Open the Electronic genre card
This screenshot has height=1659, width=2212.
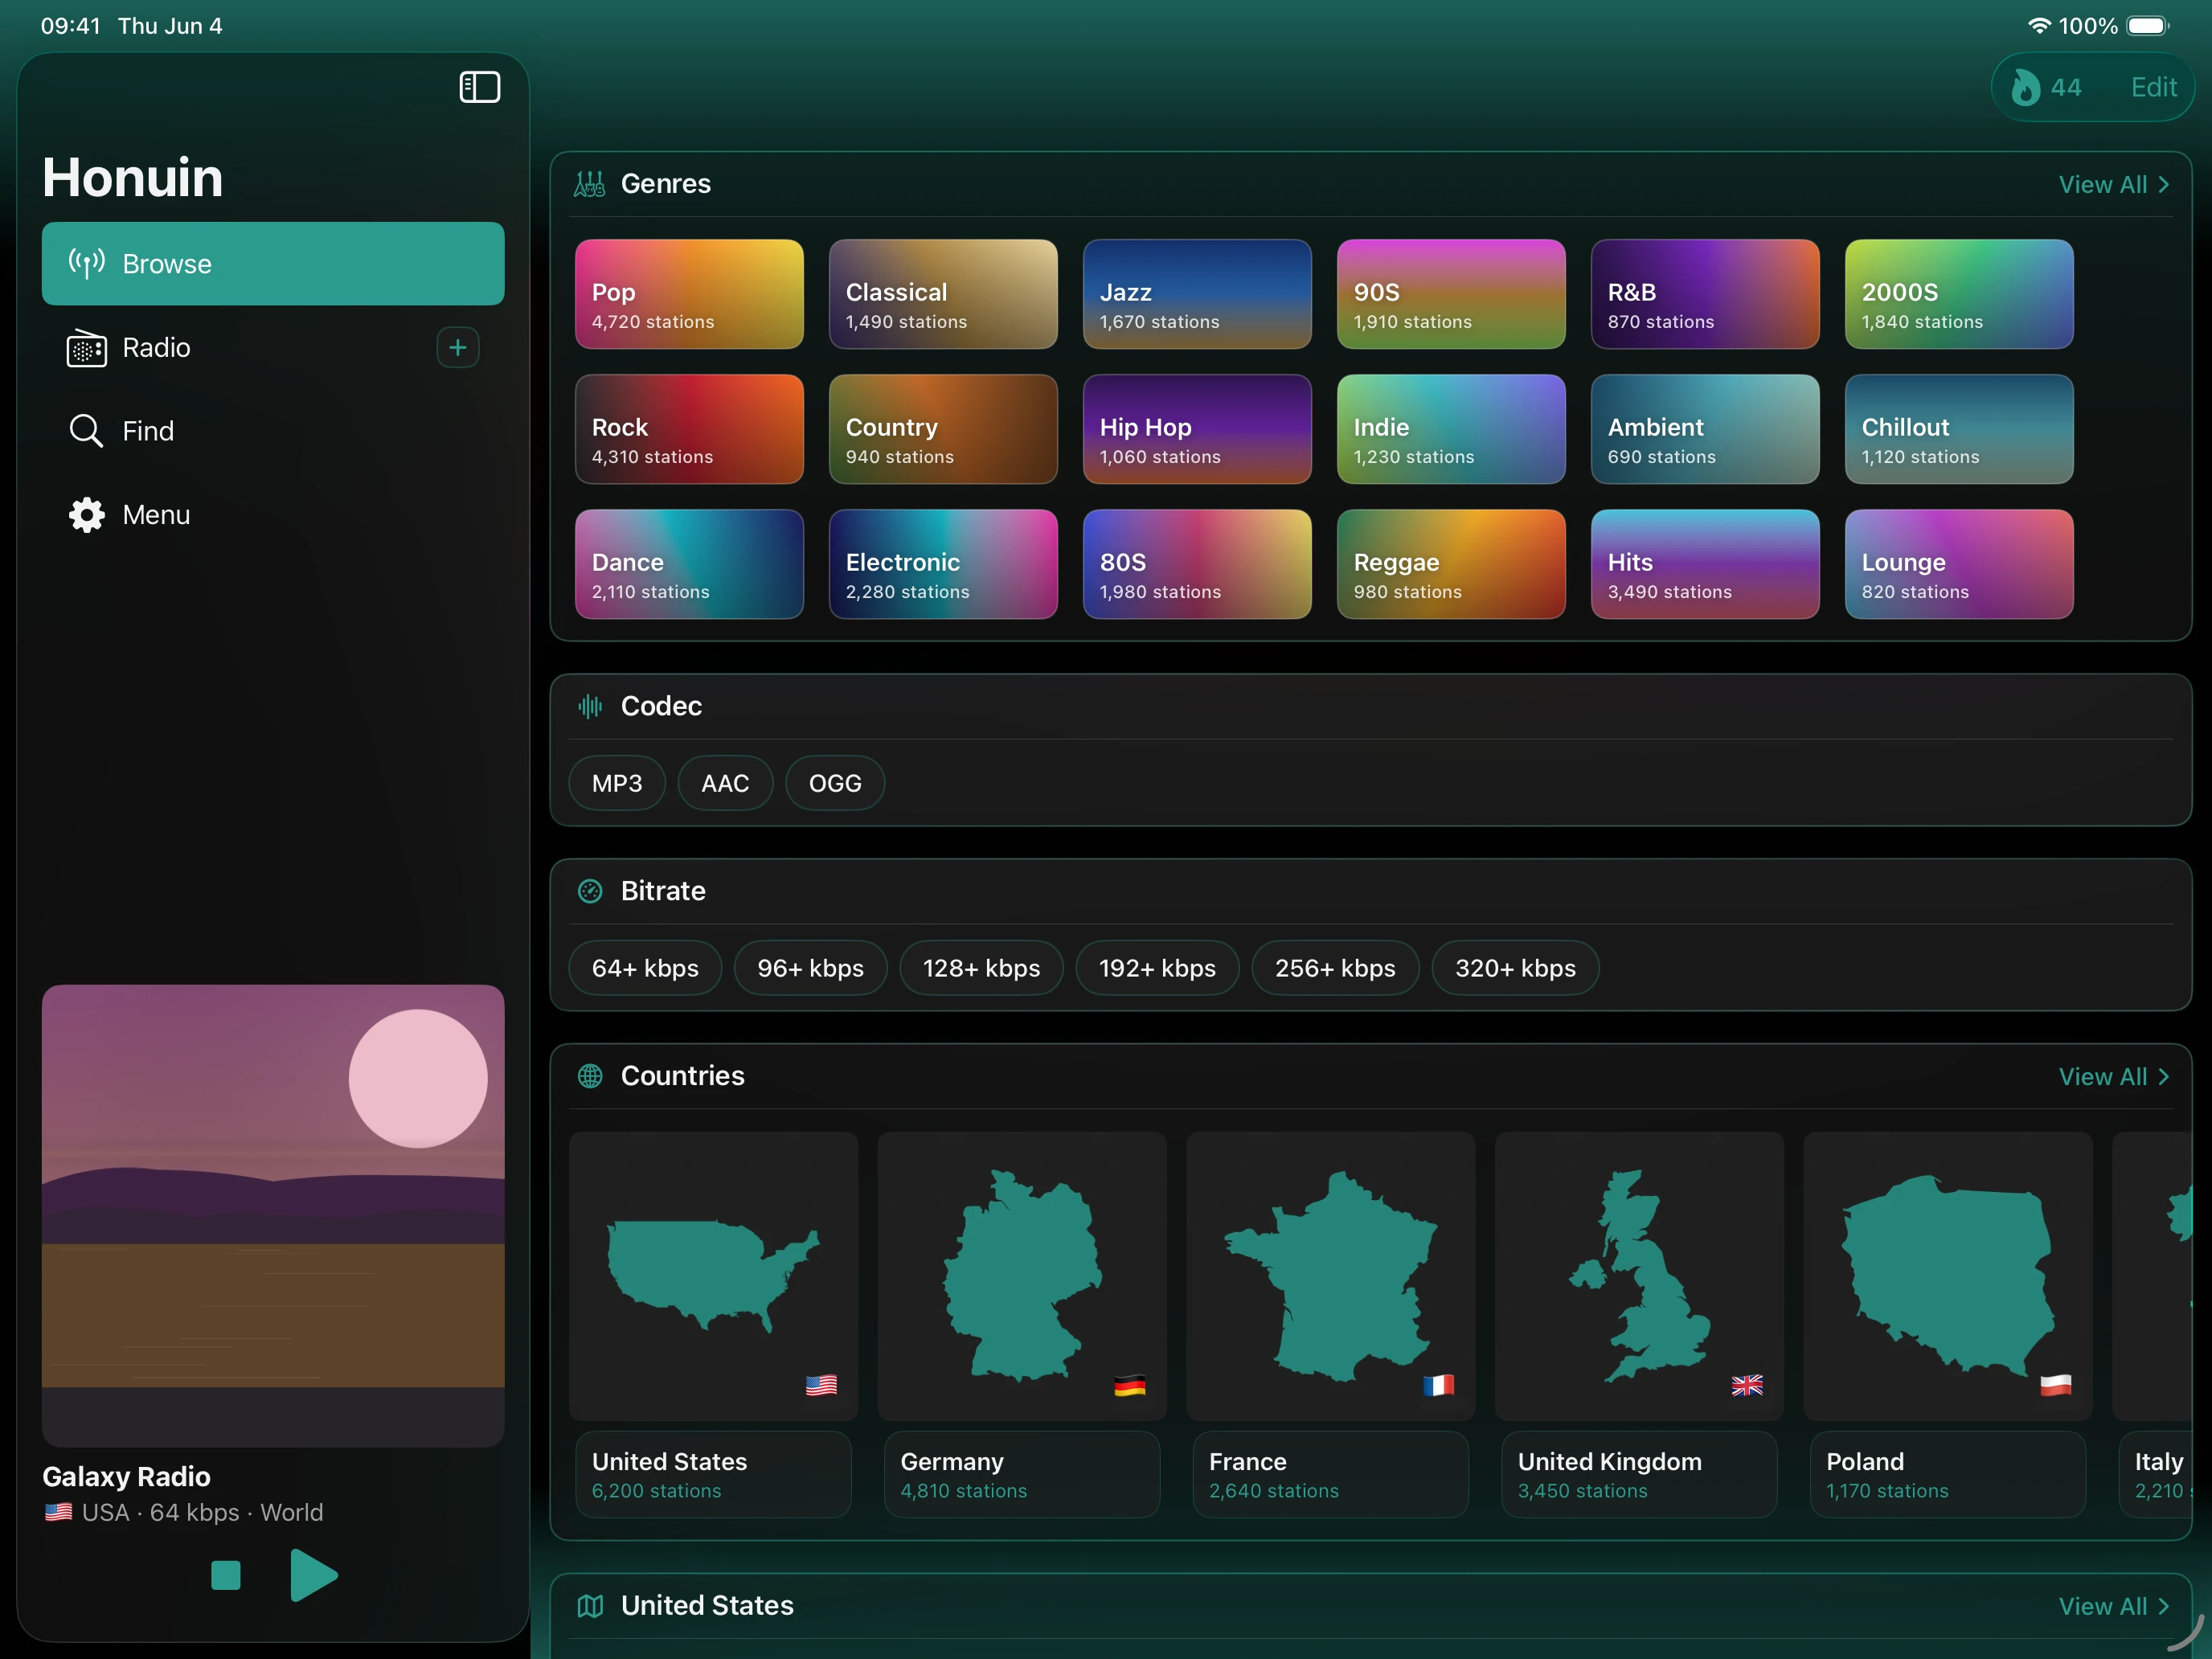tap(943, 564)
